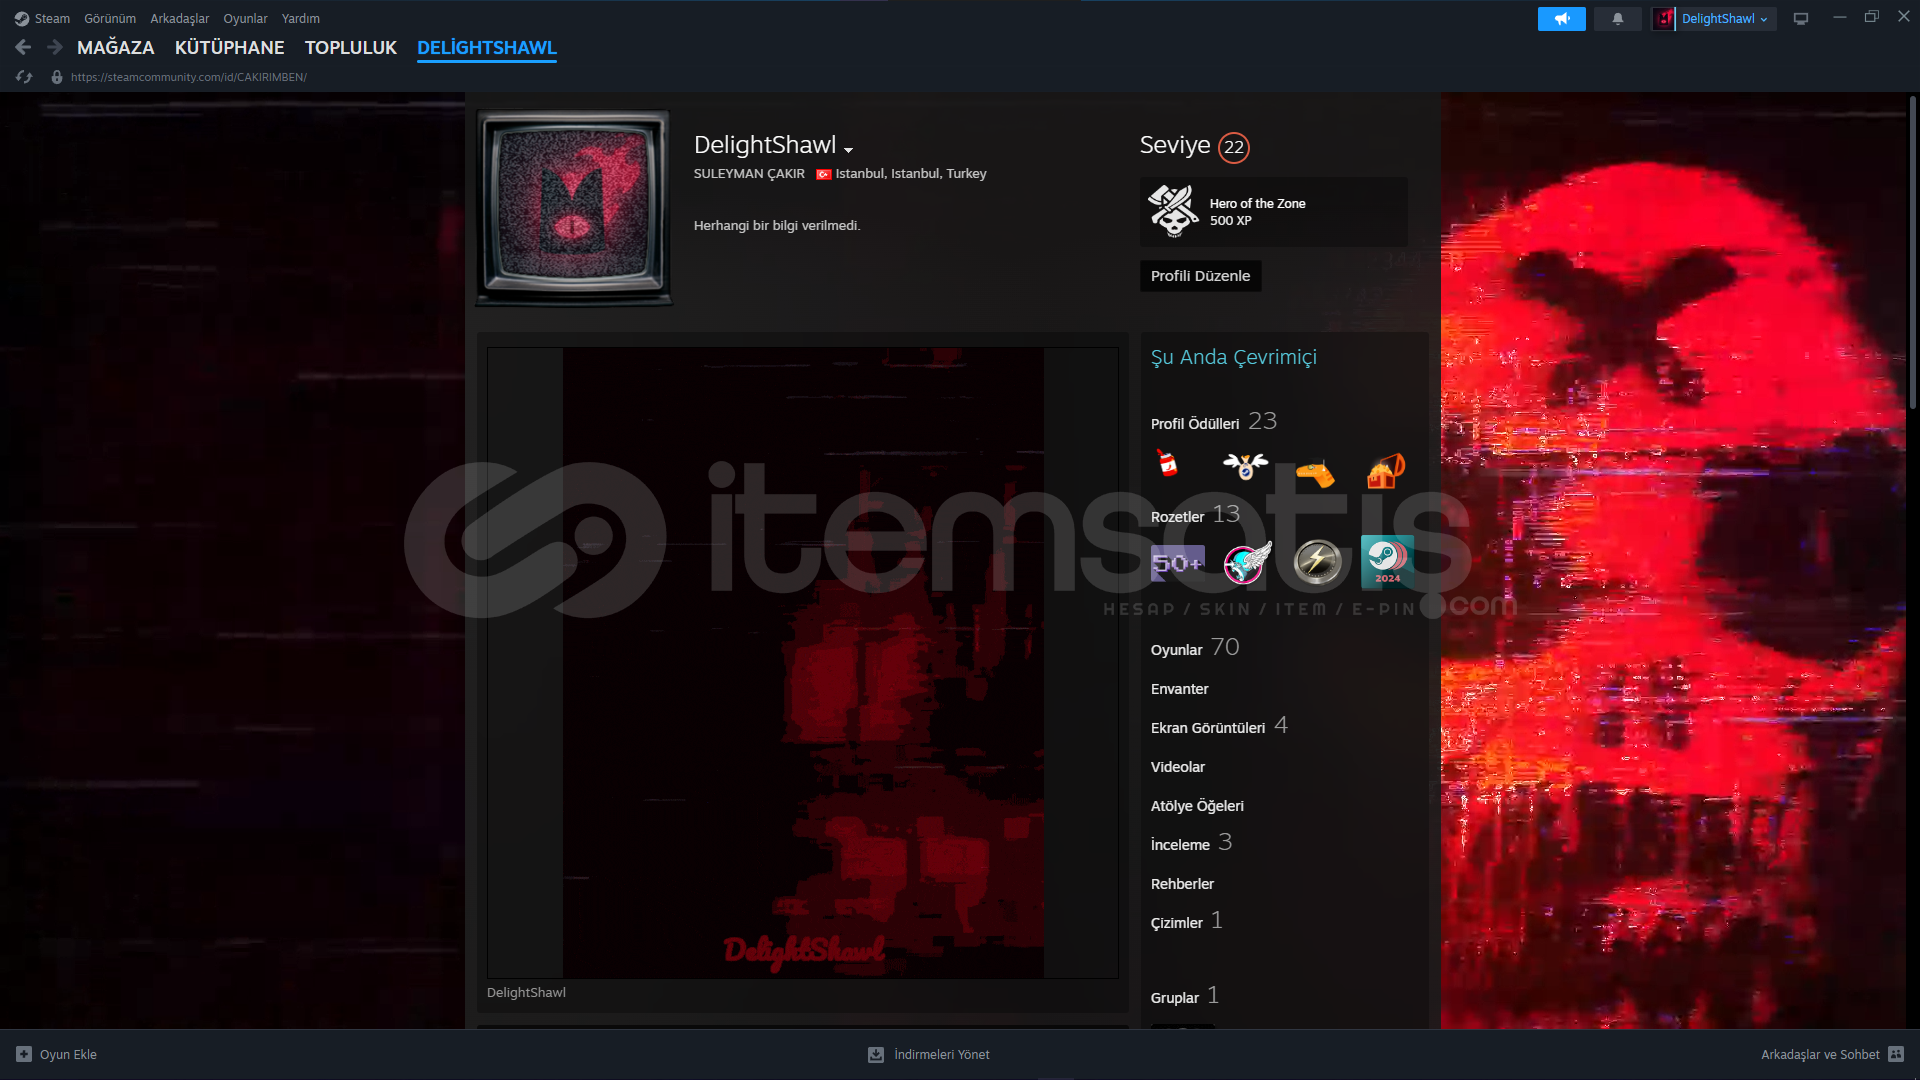Open the Arkadaşlar menu
This screenshot has width=1920, height=1080.
point(179,19)
